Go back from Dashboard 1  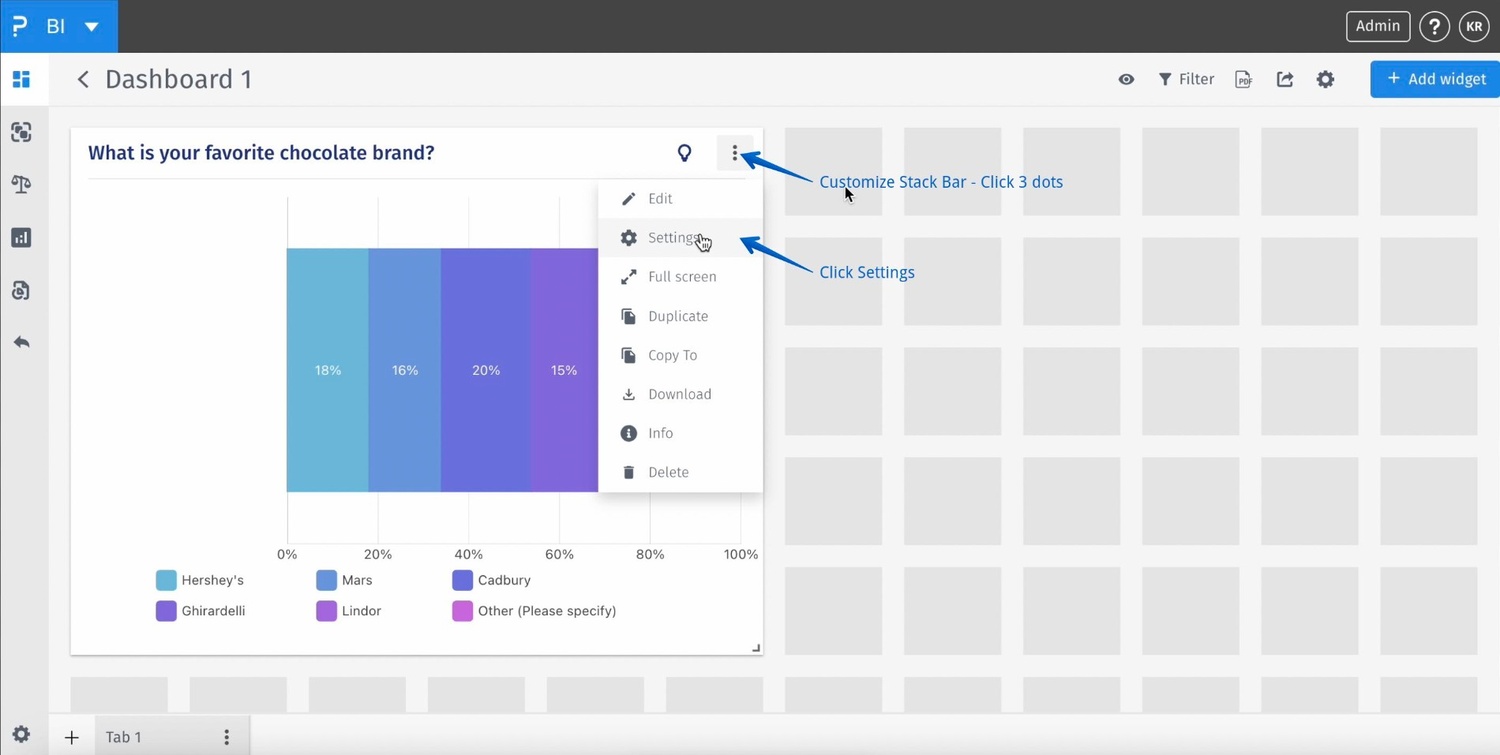tap(83, 79)
